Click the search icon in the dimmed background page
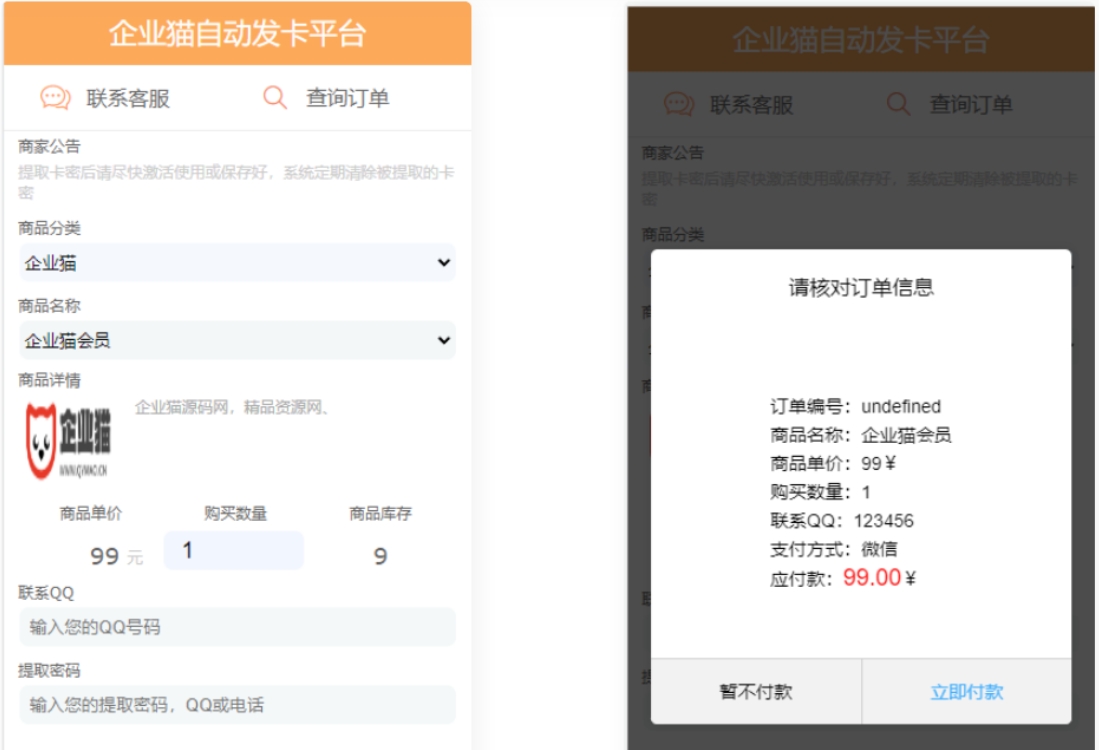 coord(898,102)
